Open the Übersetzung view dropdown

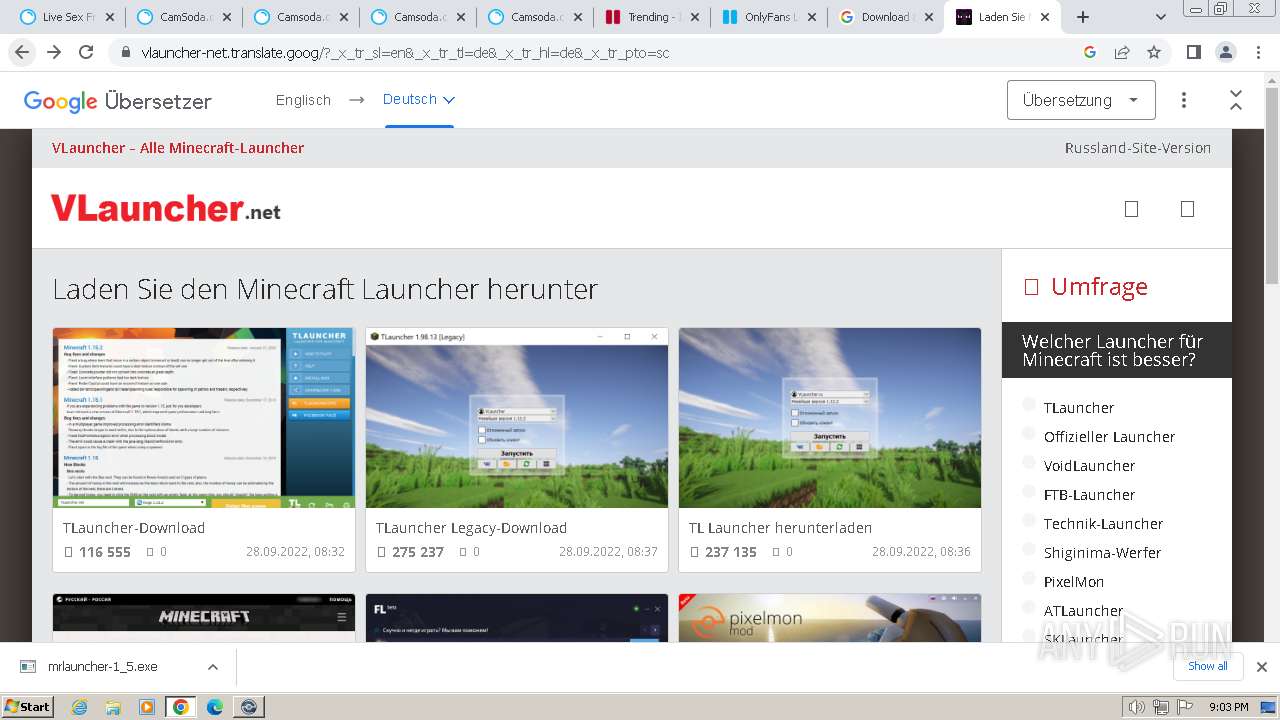(1081, 100)
